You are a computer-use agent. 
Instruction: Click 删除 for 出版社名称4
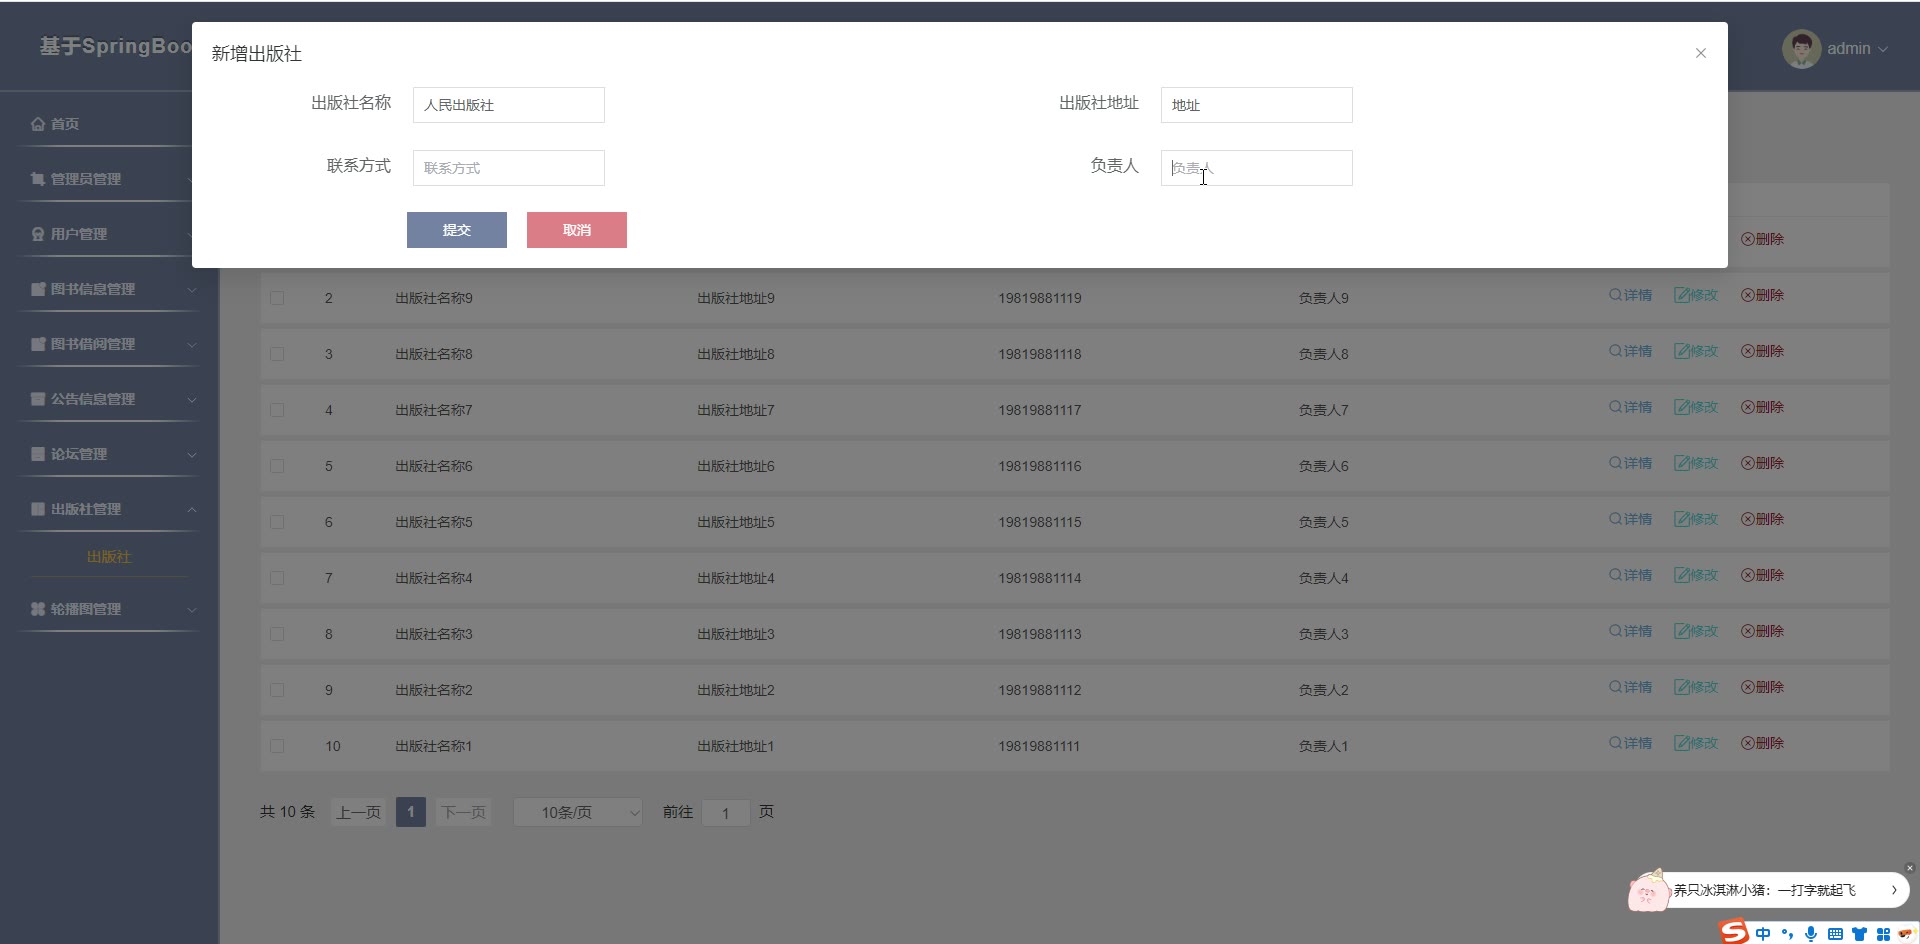[x=1762, y=575]
